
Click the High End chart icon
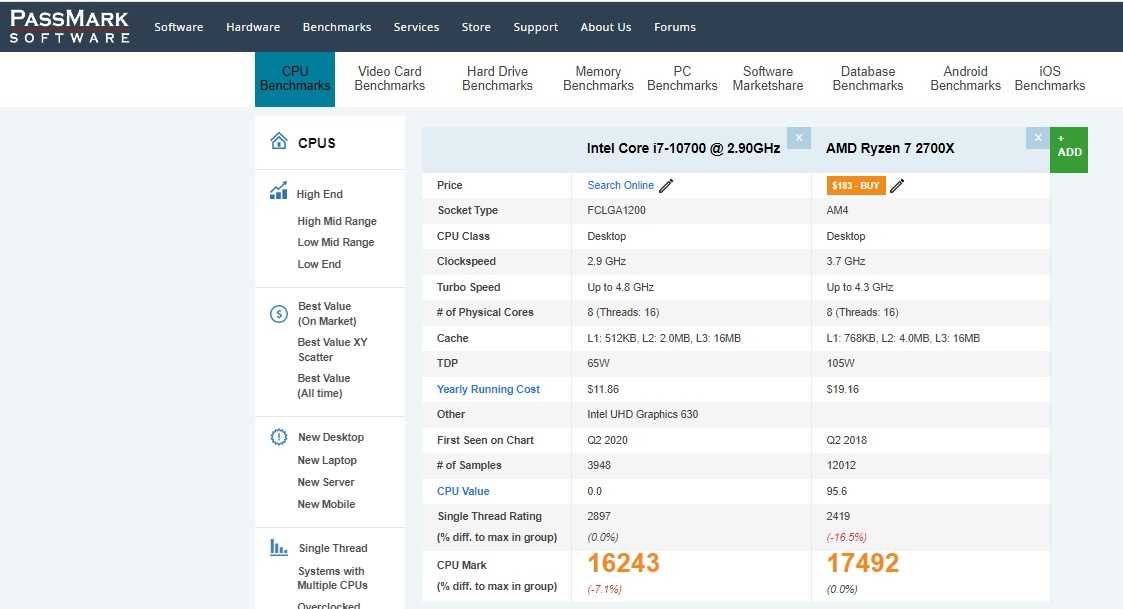(278, 191)
